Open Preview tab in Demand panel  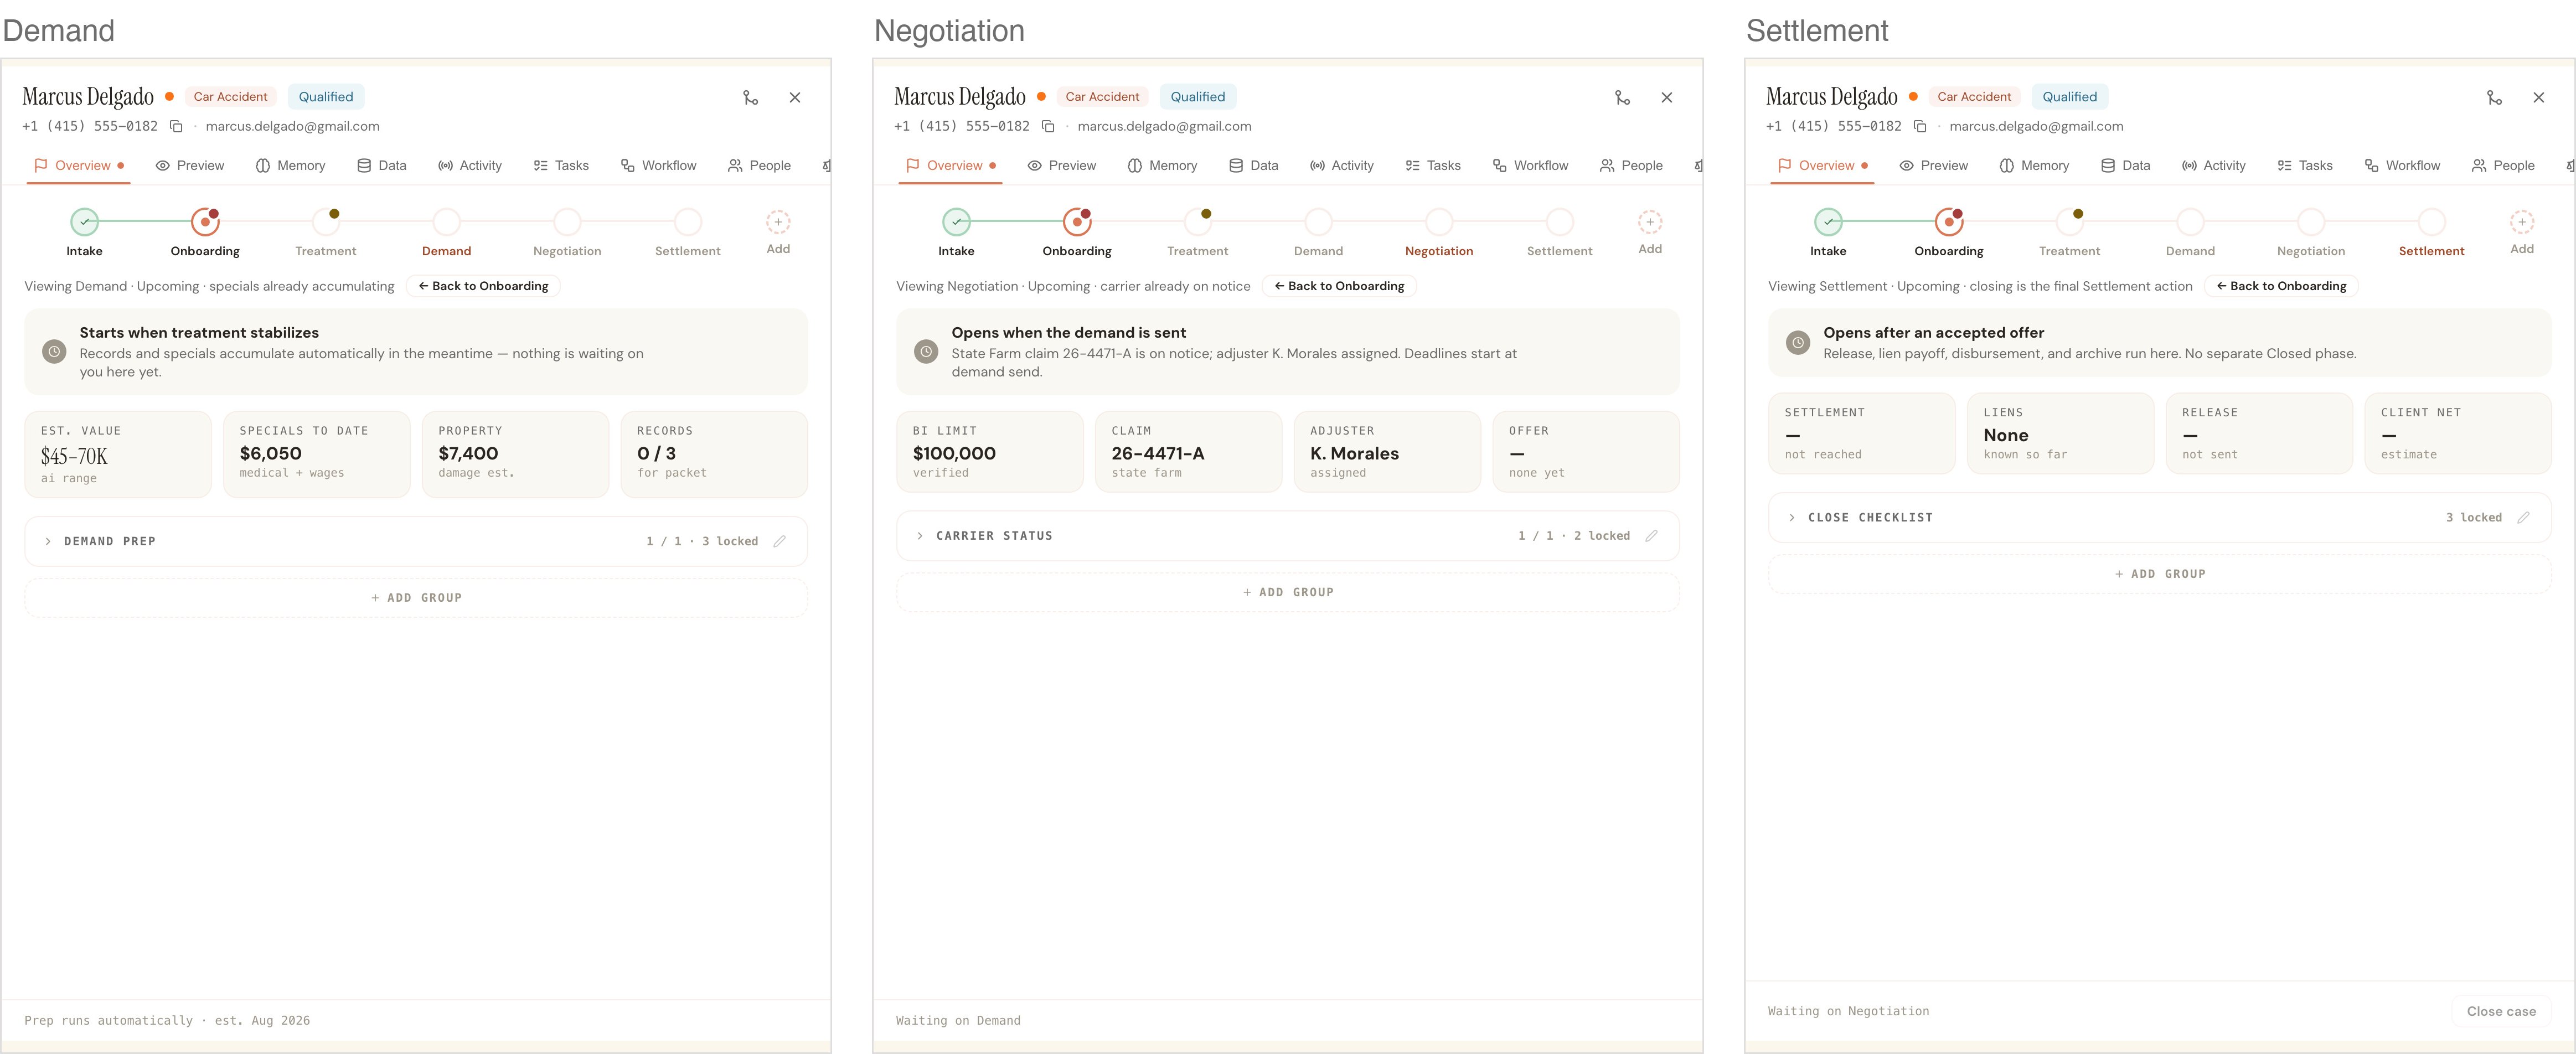tap(190, 166)
